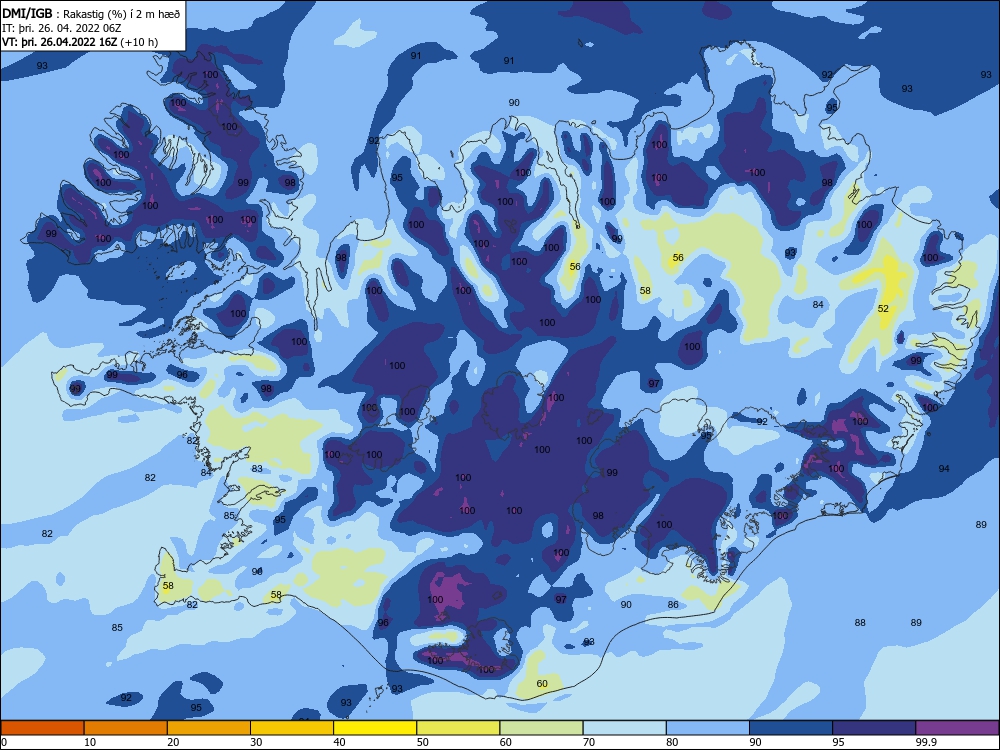Image resolution: width=1000 pixels, height=750 pixels.
Task: Click the '83' humidity value on the map
Action: pos(257,469)
